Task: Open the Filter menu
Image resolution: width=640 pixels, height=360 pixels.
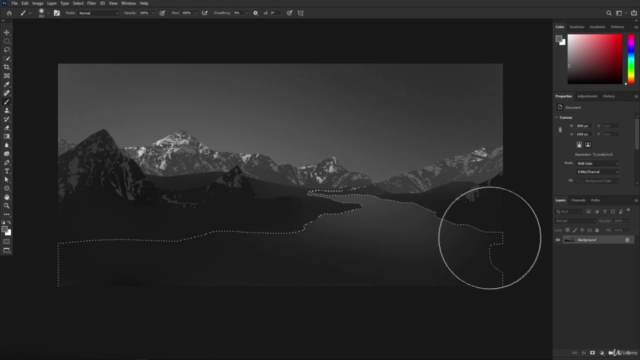Action: (x=91, y=3)
